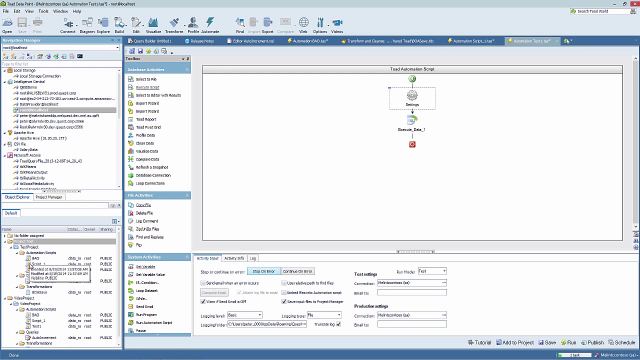
Task: Enable Send email when error occurs
Action: pos(203,283)
